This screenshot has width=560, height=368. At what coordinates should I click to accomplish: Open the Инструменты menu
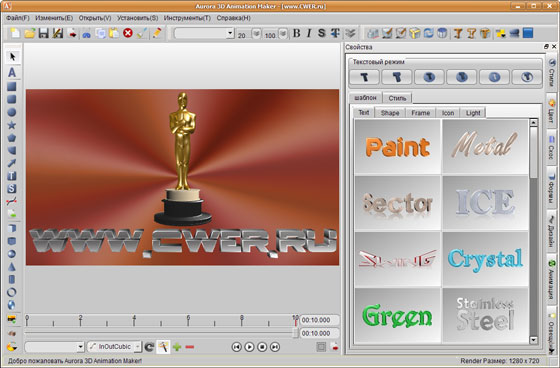pyautogui.click(x=187, y=18)
